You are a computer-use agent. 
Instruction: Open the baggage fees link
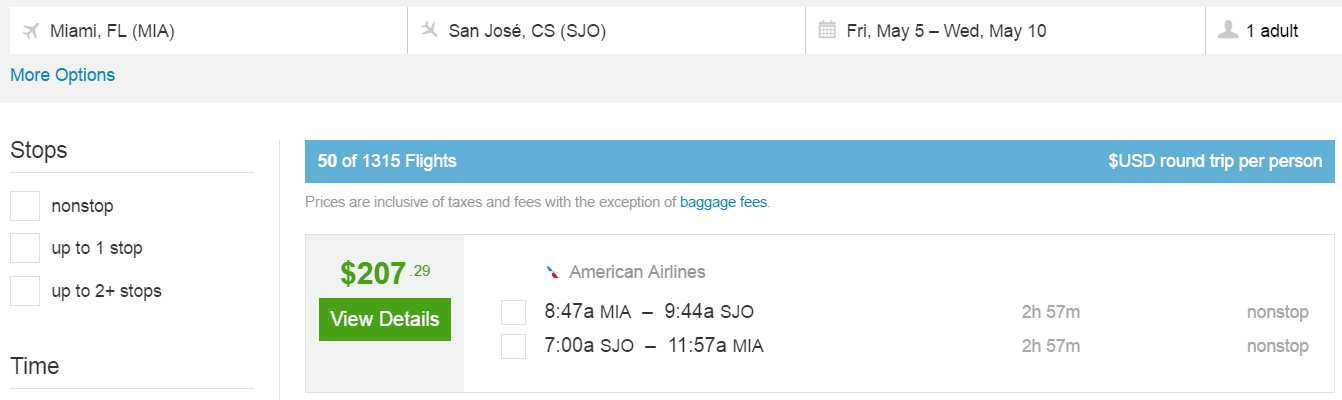pyautogui.click(x=724, y=202)
